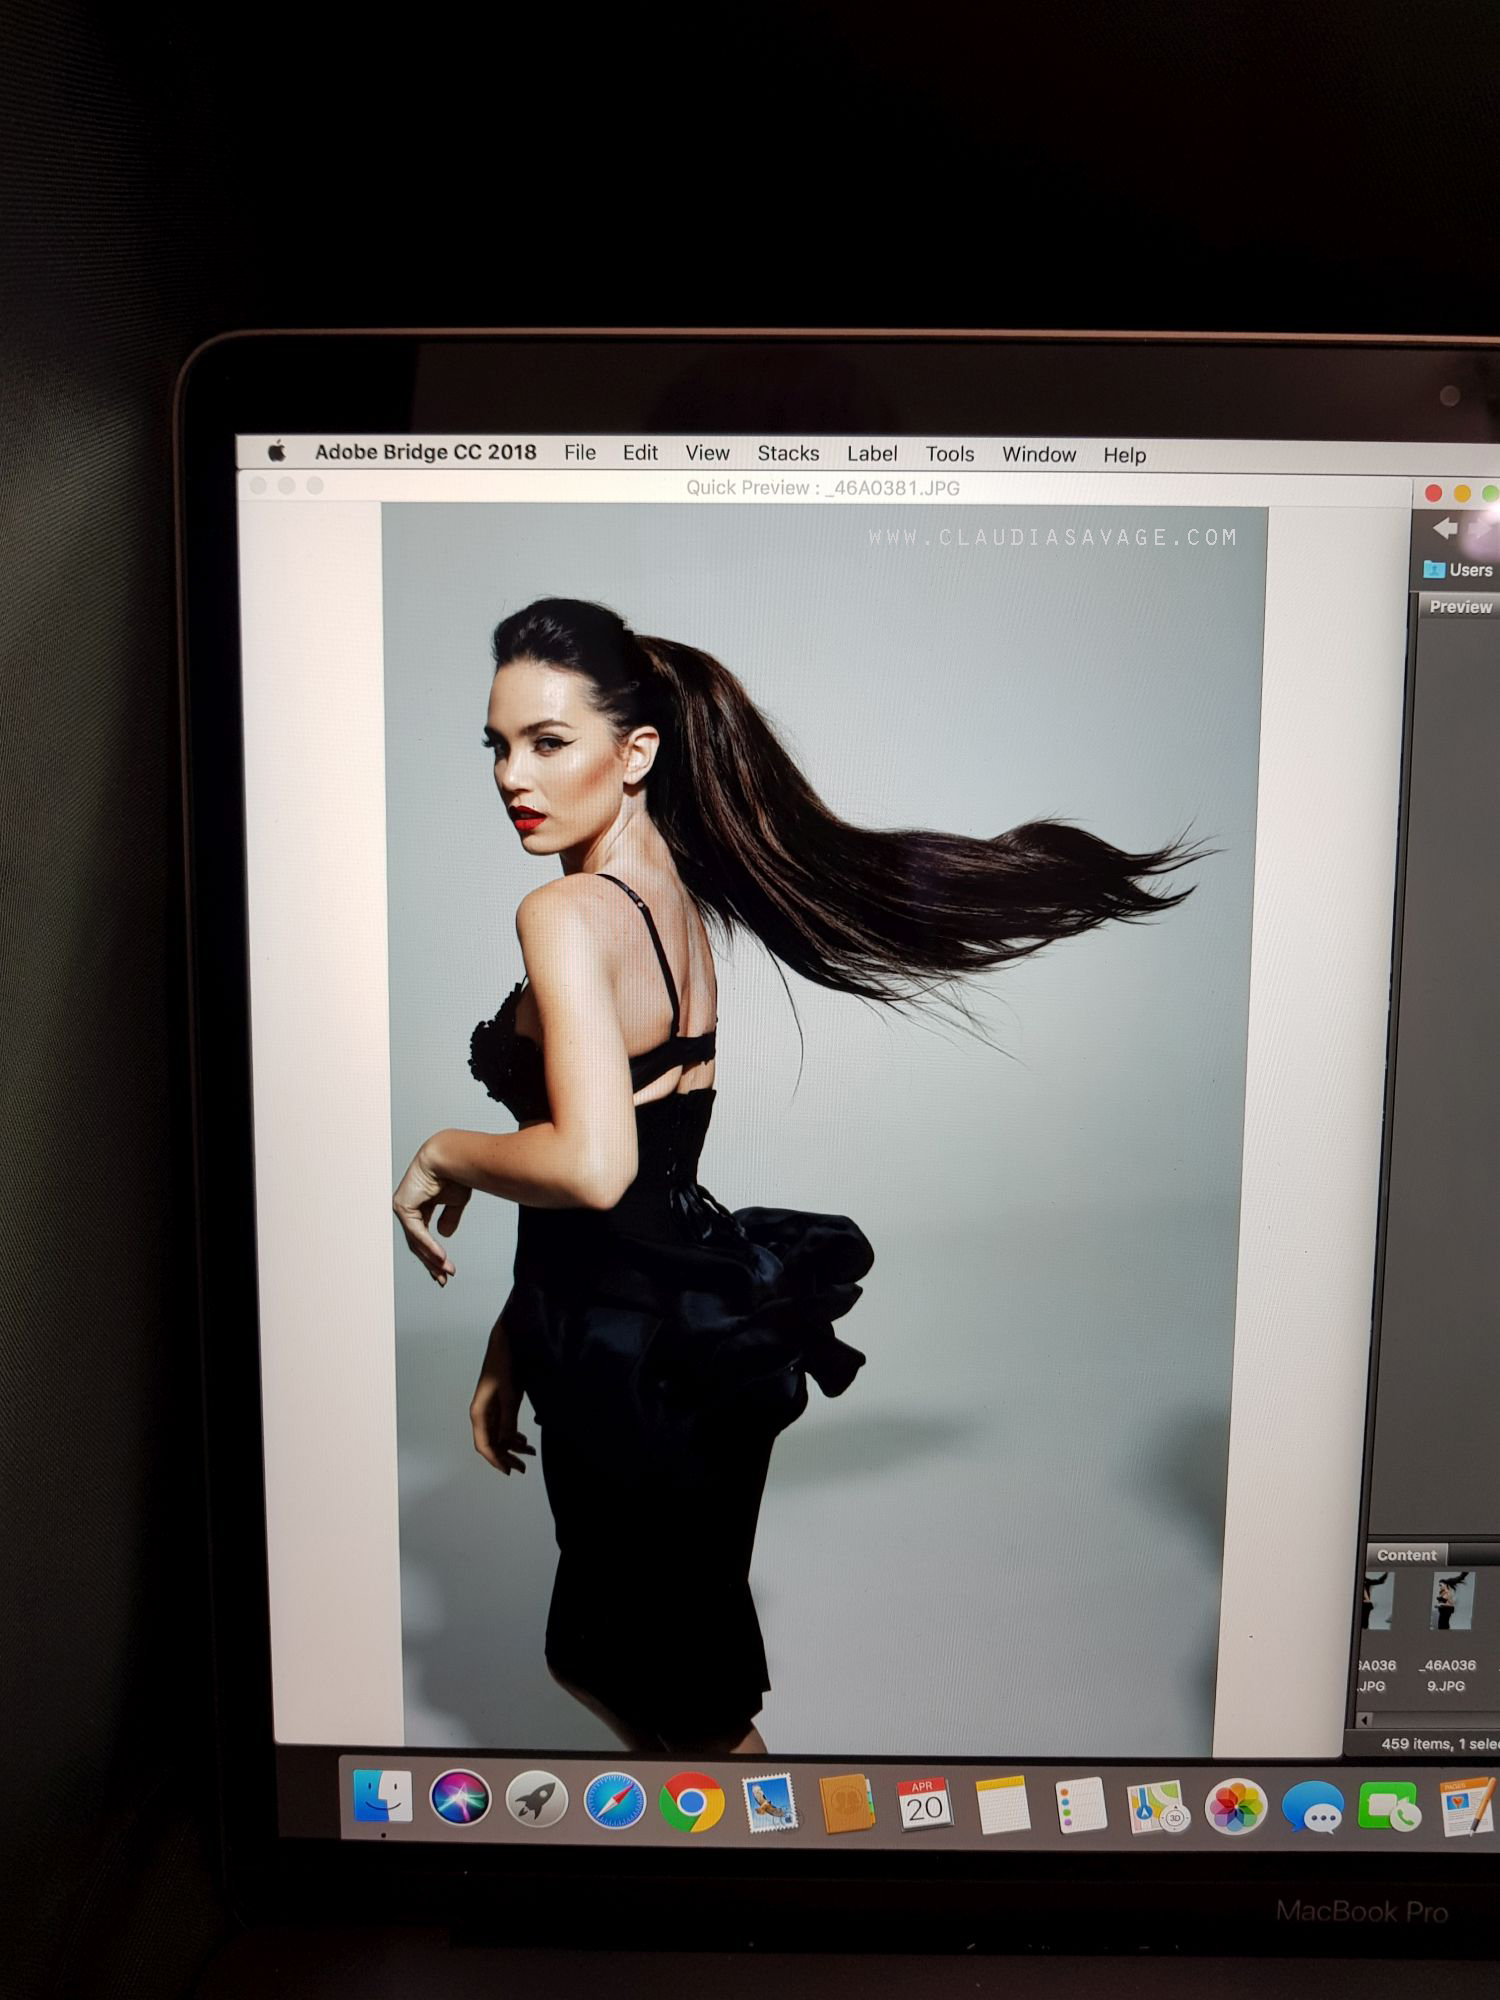Open Photos from the Dock
The width and height of the screenshot is (1500, 2000).
coord(1236,1808)
